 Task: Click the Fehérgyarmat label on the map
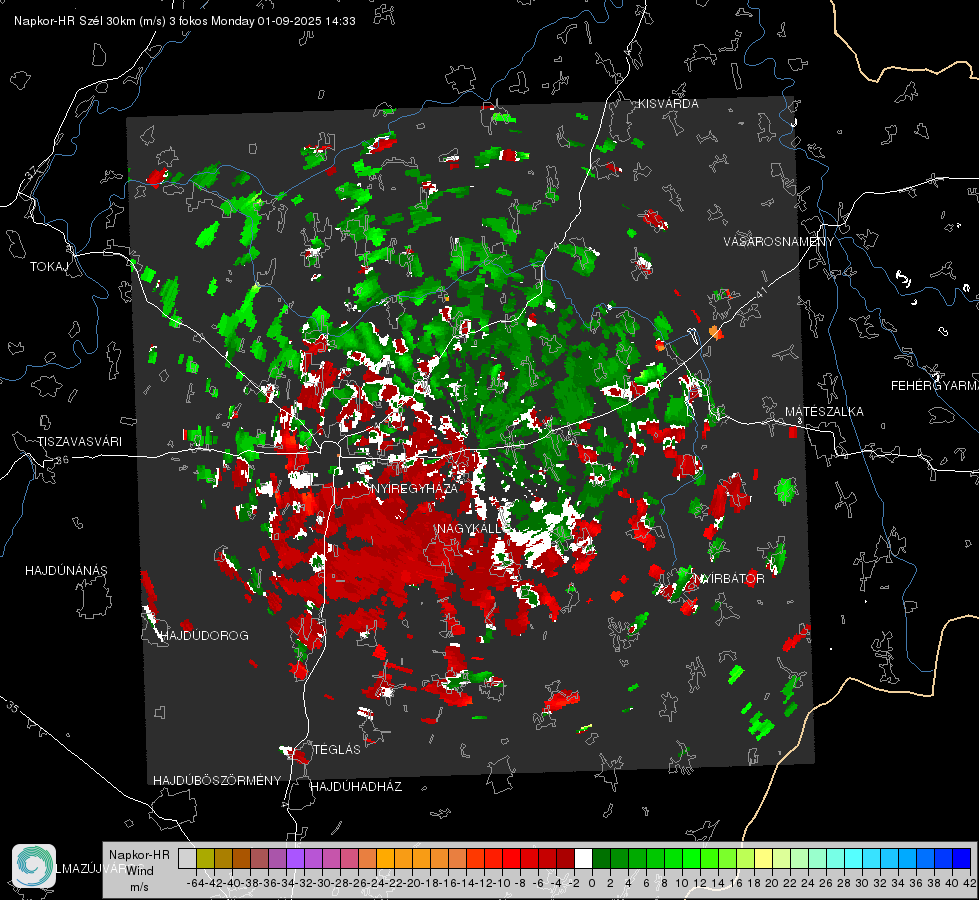click(x=935, y=386)
